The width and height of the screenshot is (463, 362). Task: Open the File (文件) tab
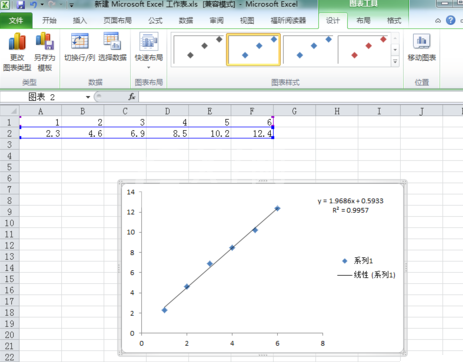[x=16, y=21]
